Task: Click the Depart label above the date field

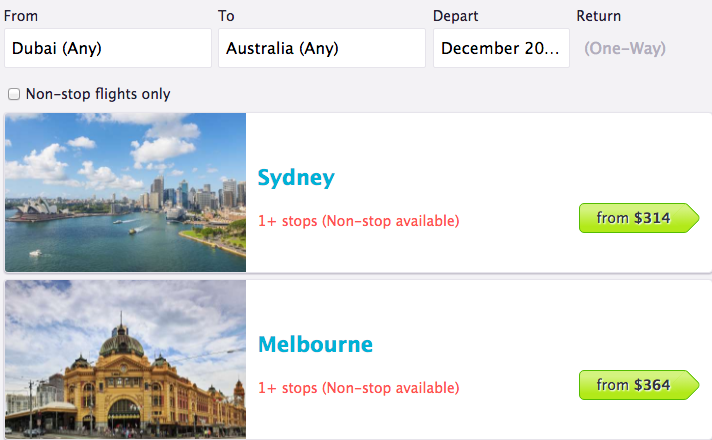Action: point(455,16)
